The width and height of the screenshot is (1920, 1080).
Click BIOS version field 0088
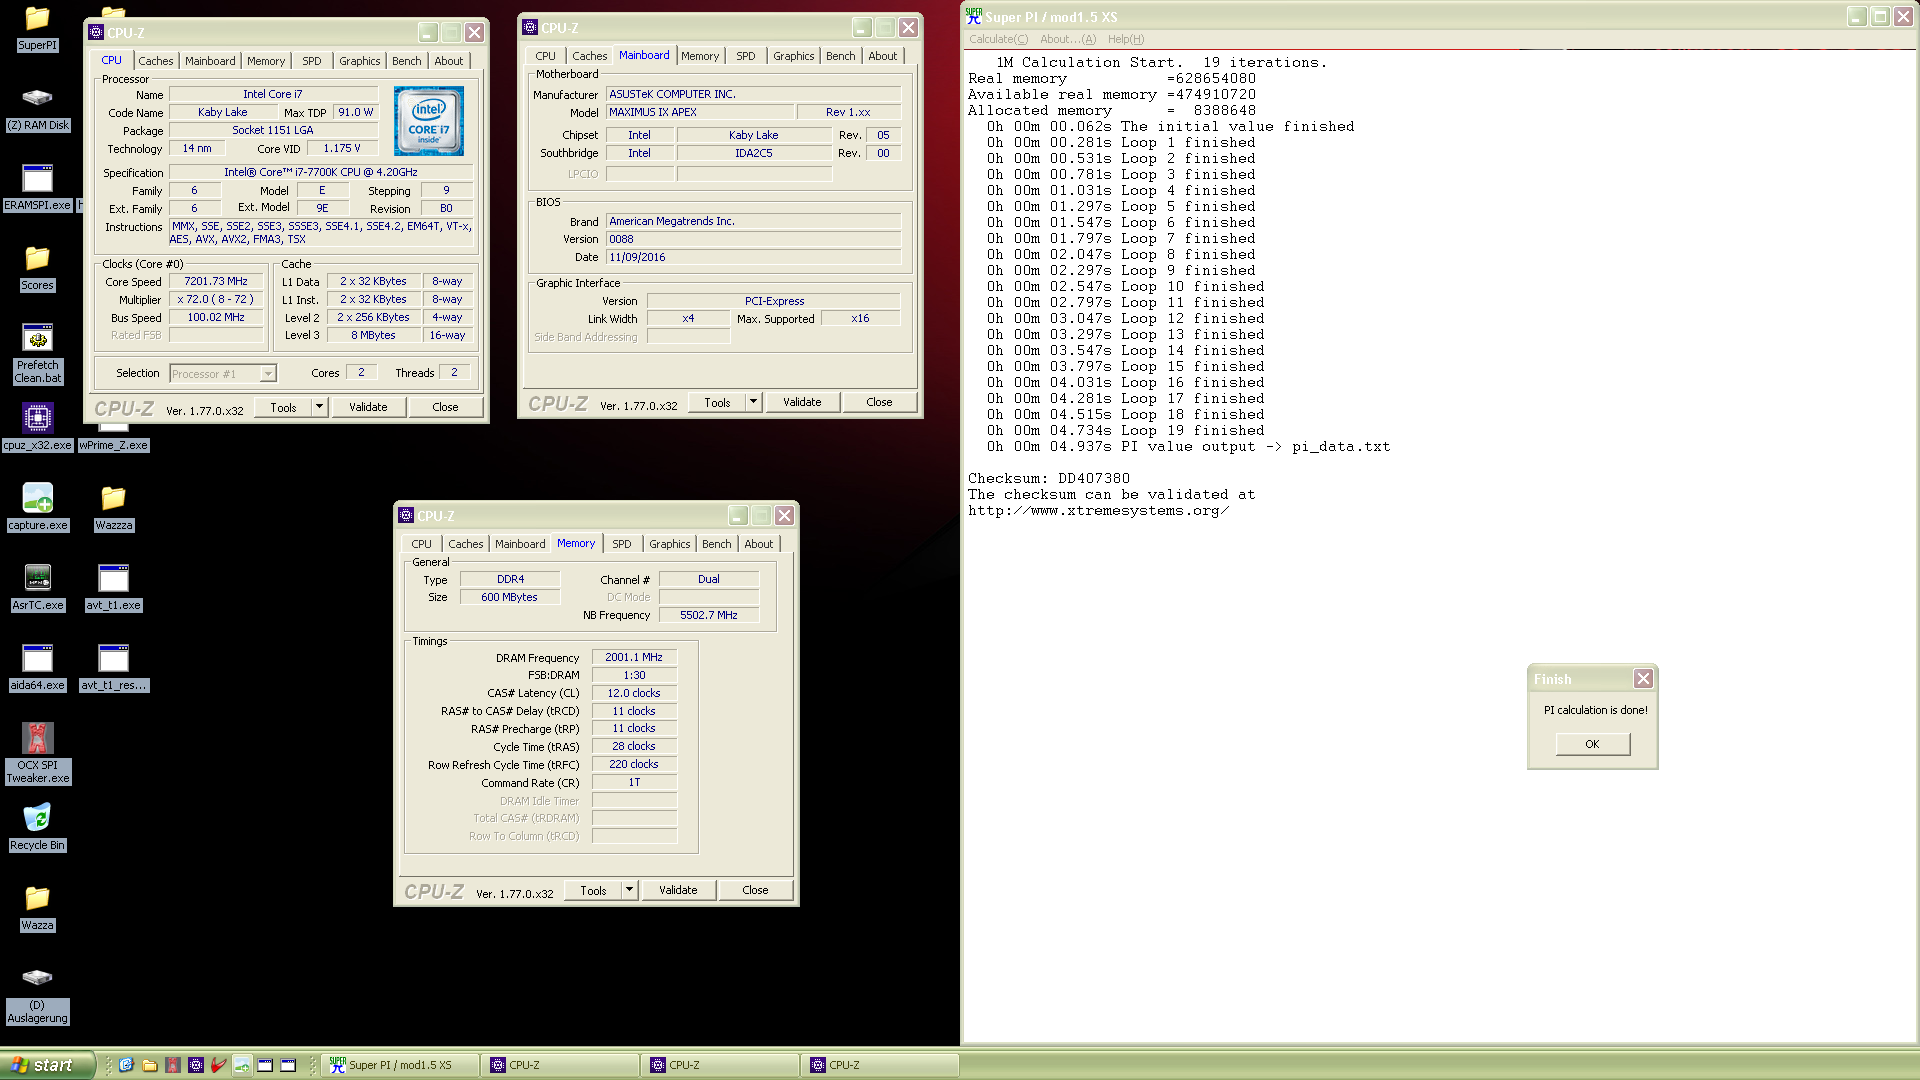[753, 240]
